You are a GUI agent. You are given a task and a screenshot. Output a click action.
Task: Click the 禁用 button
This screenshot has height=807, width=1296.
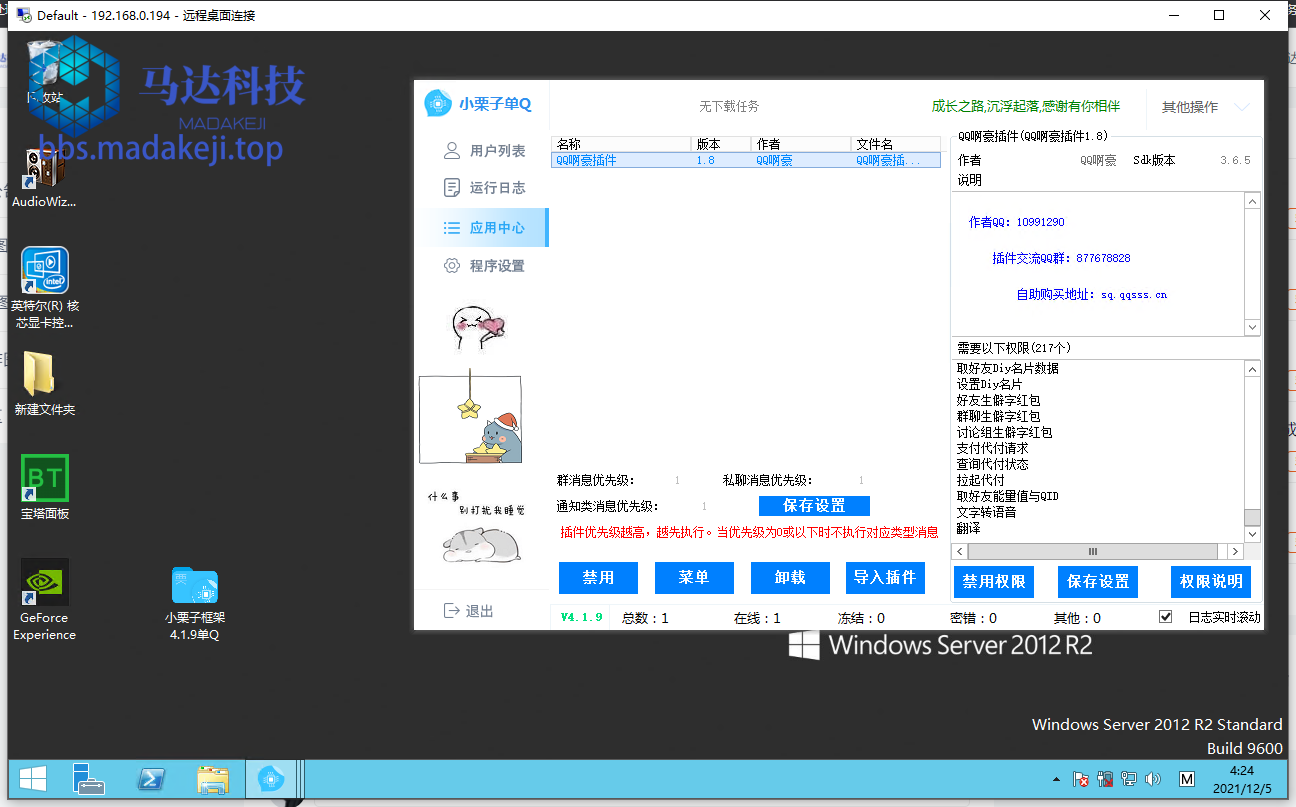point(598,578)
